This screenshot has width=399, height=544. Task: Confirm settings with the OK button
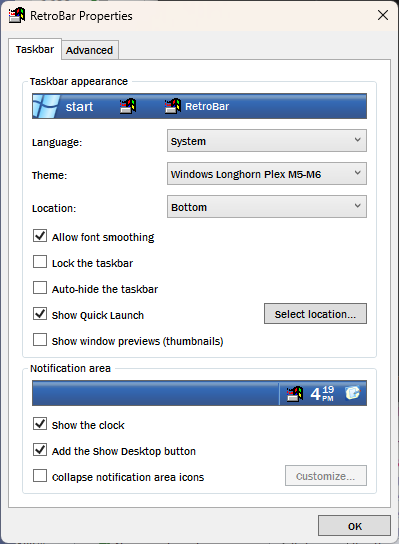(354, 526)
